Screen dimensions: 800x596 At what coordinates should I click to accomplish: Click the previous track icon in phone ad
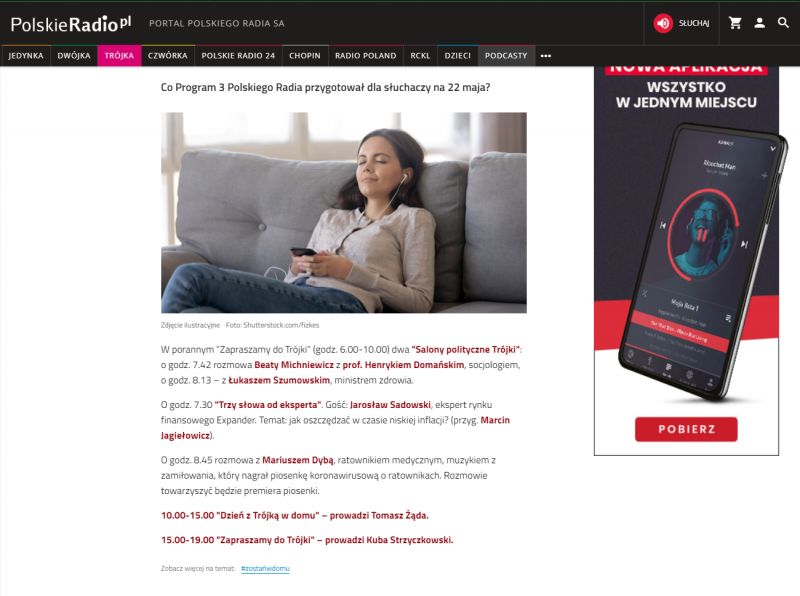(663, 225)
